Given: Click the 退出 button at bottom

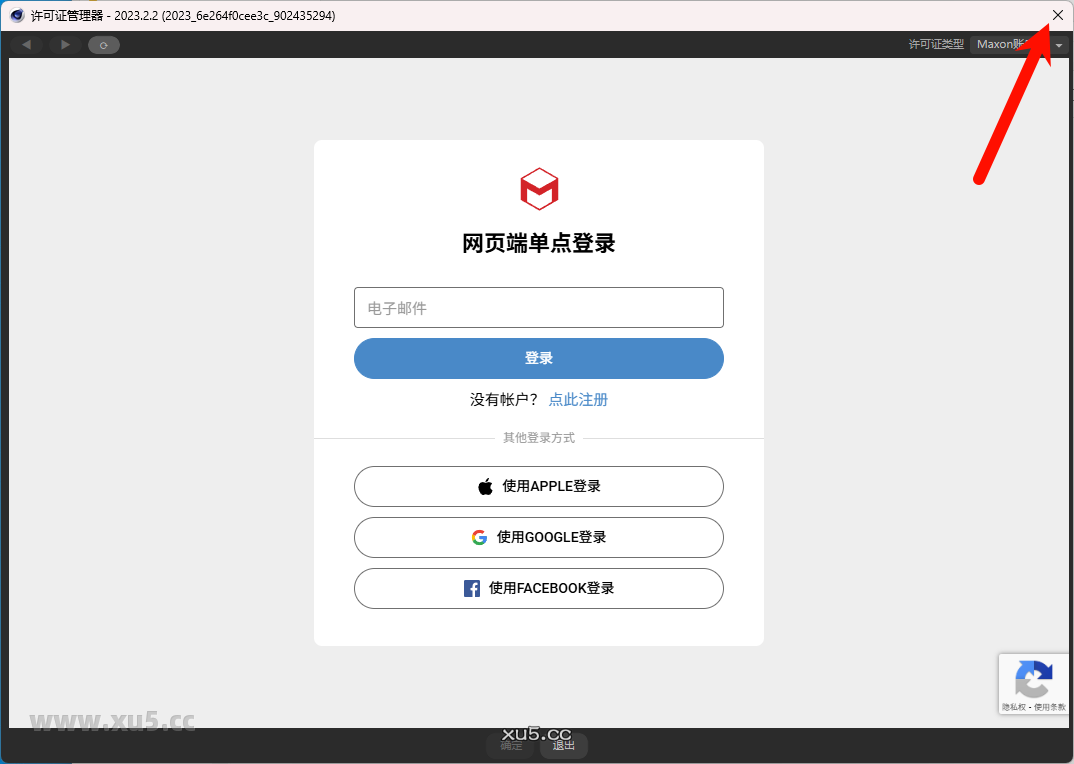Looking at the screenshot, I should 564,746.
